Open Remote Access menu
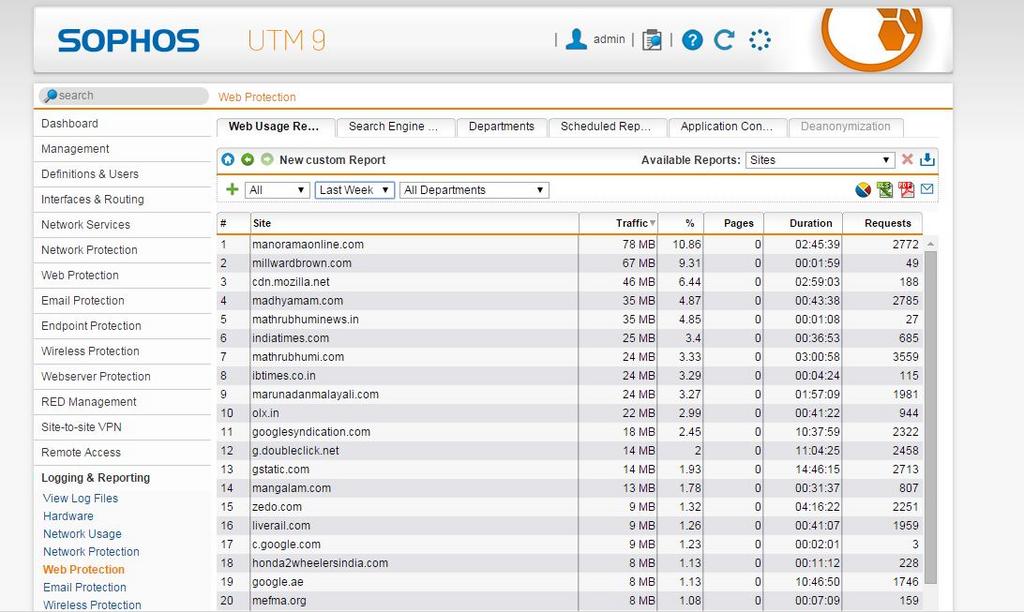1024x612 pixels. click(x=122, y=453)
